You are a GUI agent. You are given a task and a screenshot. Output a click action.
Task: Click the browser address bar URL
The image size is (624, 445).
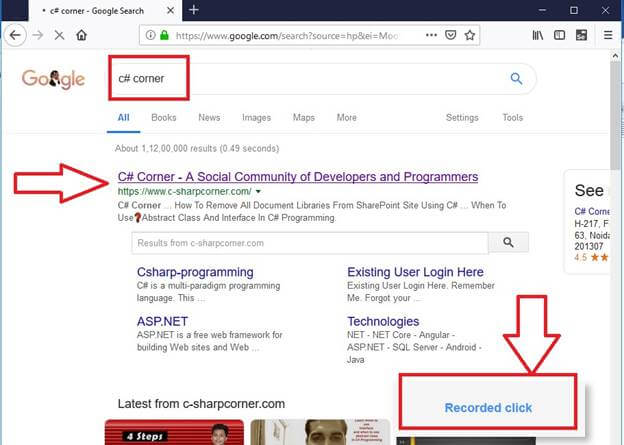click(x=287, y=36)
